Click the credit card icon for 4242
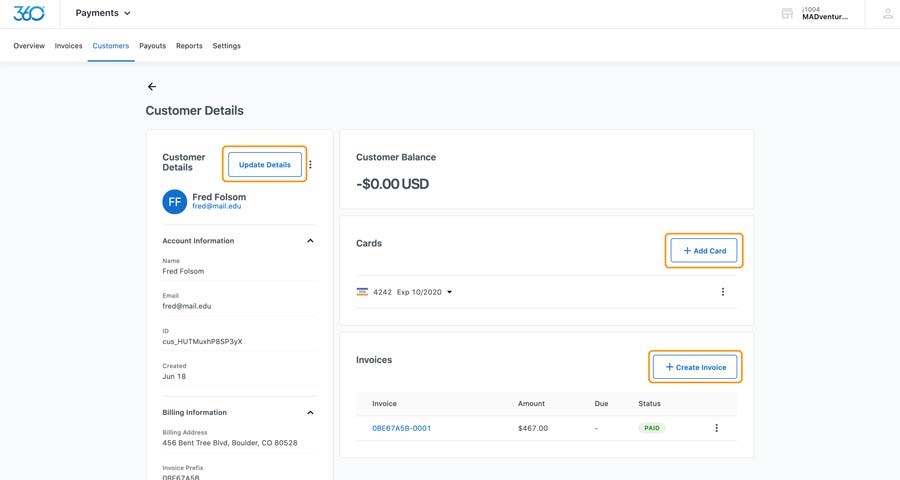This screenshot has width=900, height=480. 362,292
